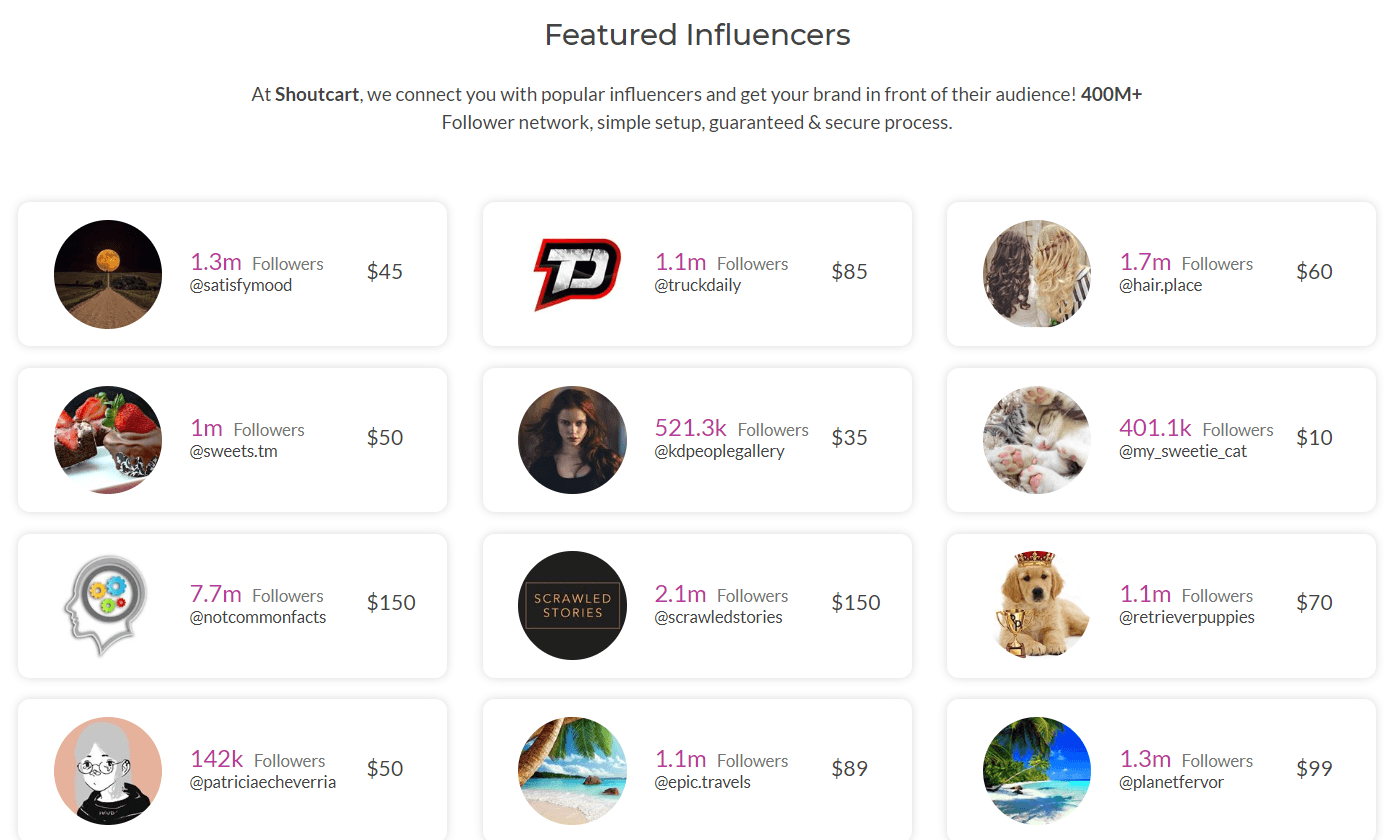Click the truckdaily TD logo
Image resolution: width=1394 pixels, height=840 pixels.
point(577,274)
